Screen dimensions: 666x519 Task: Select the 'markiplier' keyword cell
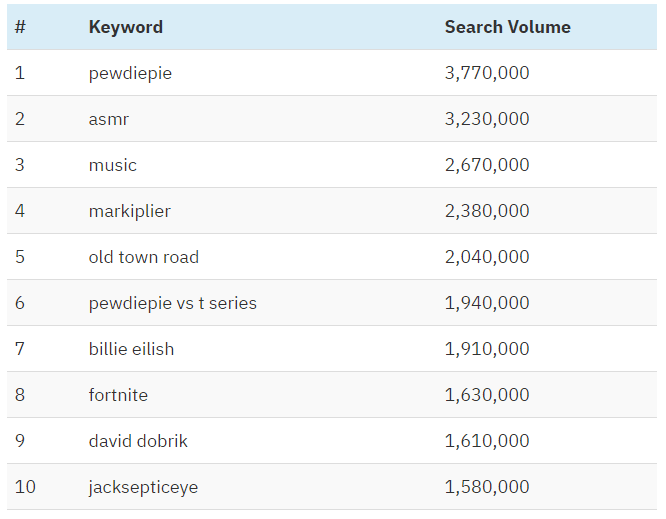(130, 212)
